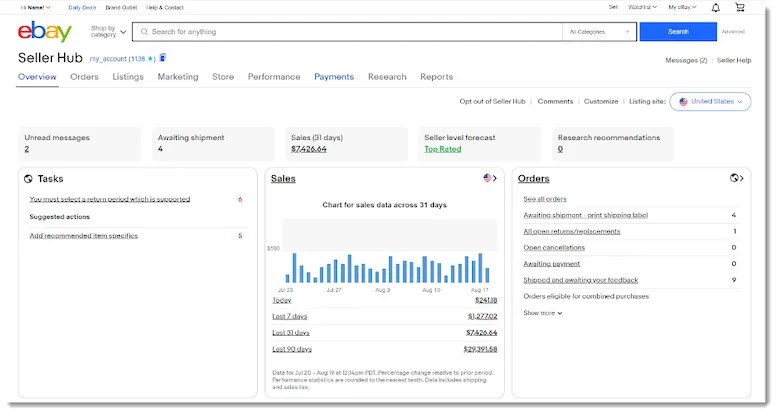
Task: Click the $29,391.58 sales amount
Action: [x=480, y=349]
